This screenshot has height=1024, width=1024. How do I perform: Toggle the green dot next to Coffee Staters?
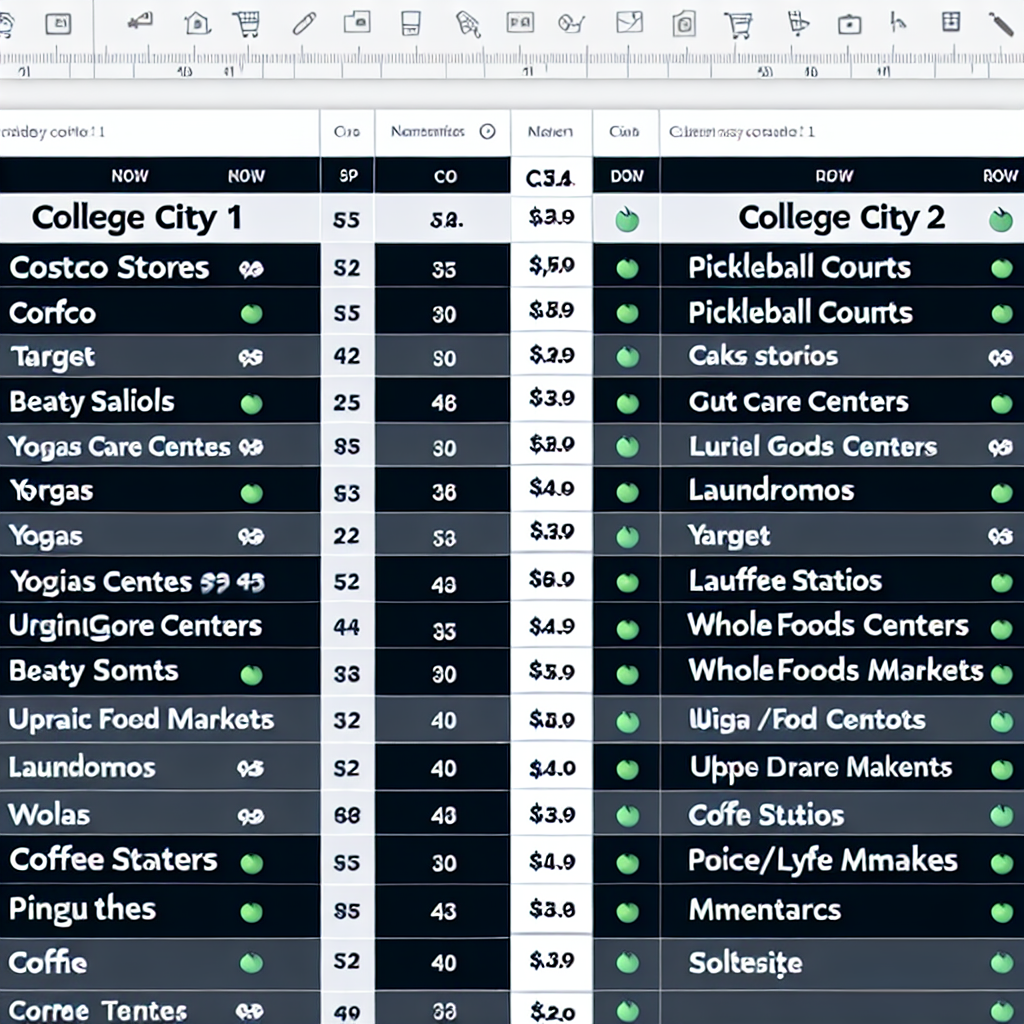(251, 863)
